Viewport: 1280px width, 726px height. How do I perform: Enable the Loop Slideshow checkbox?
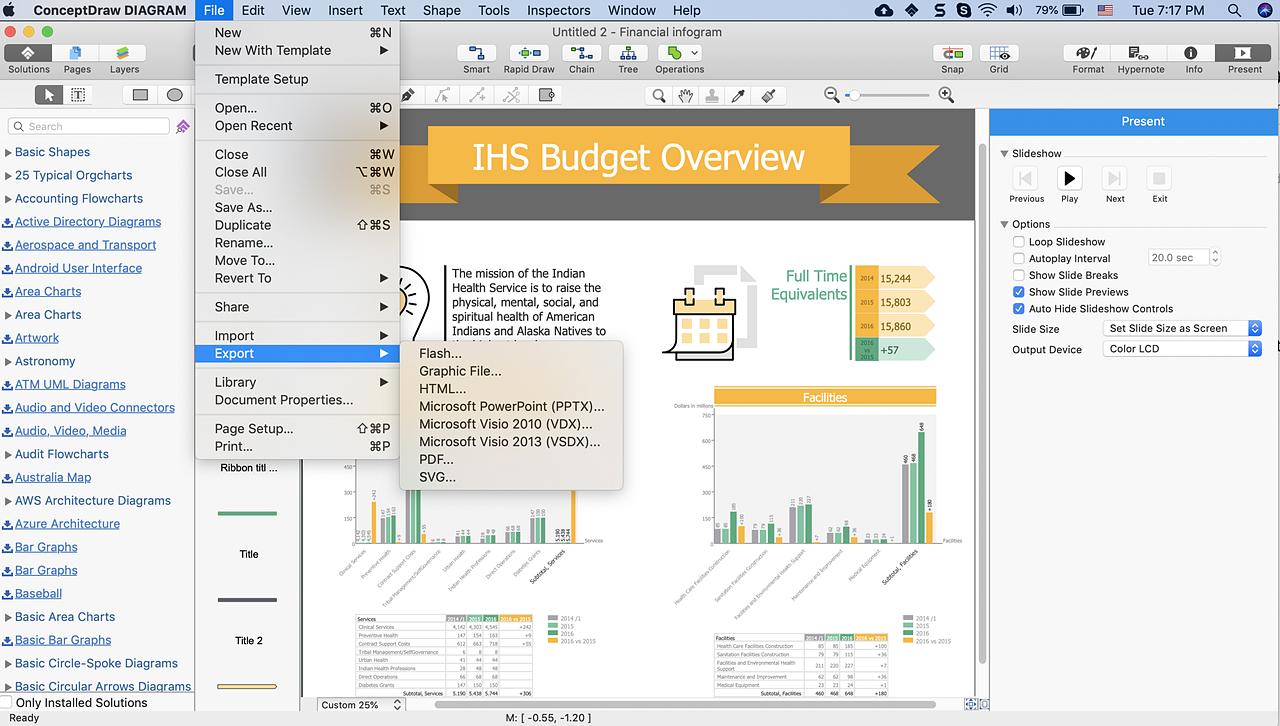pyautogui.click(x=1019, y=242)
